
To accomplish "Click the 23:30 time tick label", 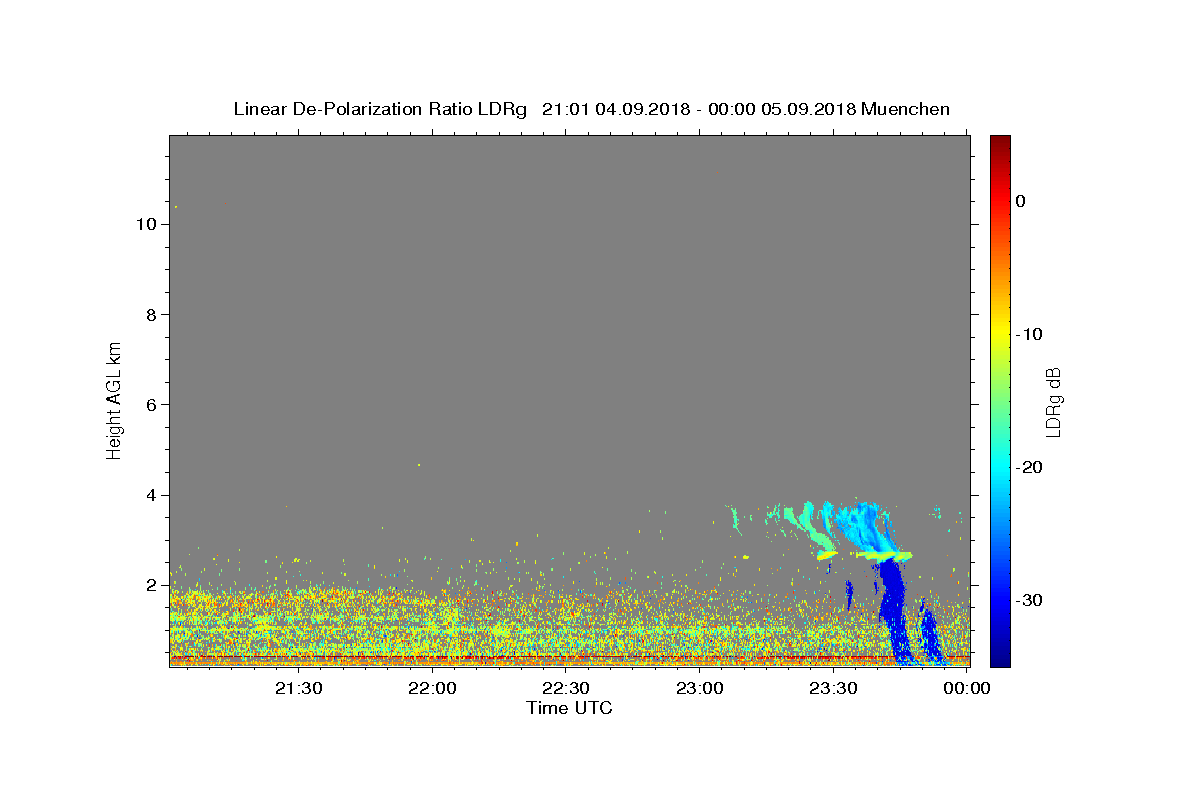I will pos(833,688).
